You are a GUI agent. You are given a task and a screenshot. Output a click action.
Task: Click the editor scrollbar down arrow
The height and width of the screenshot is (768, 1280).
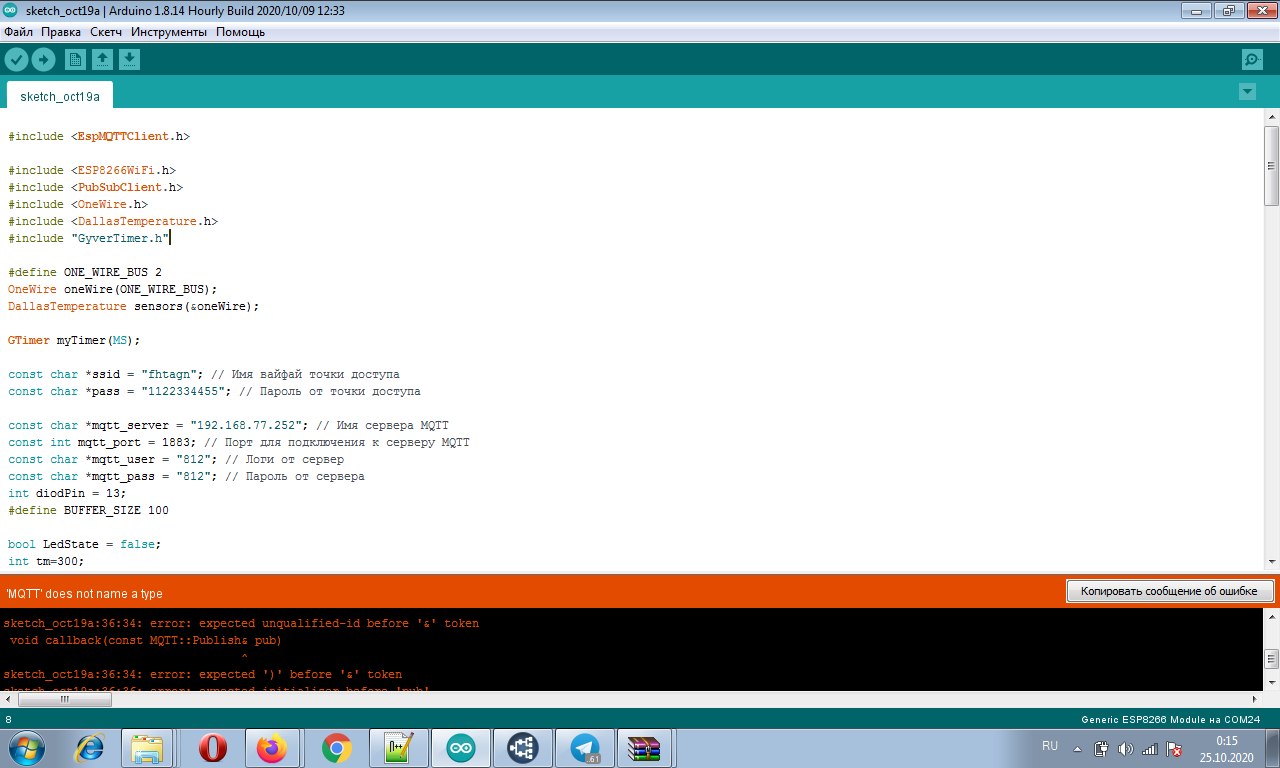[1271, 563]
